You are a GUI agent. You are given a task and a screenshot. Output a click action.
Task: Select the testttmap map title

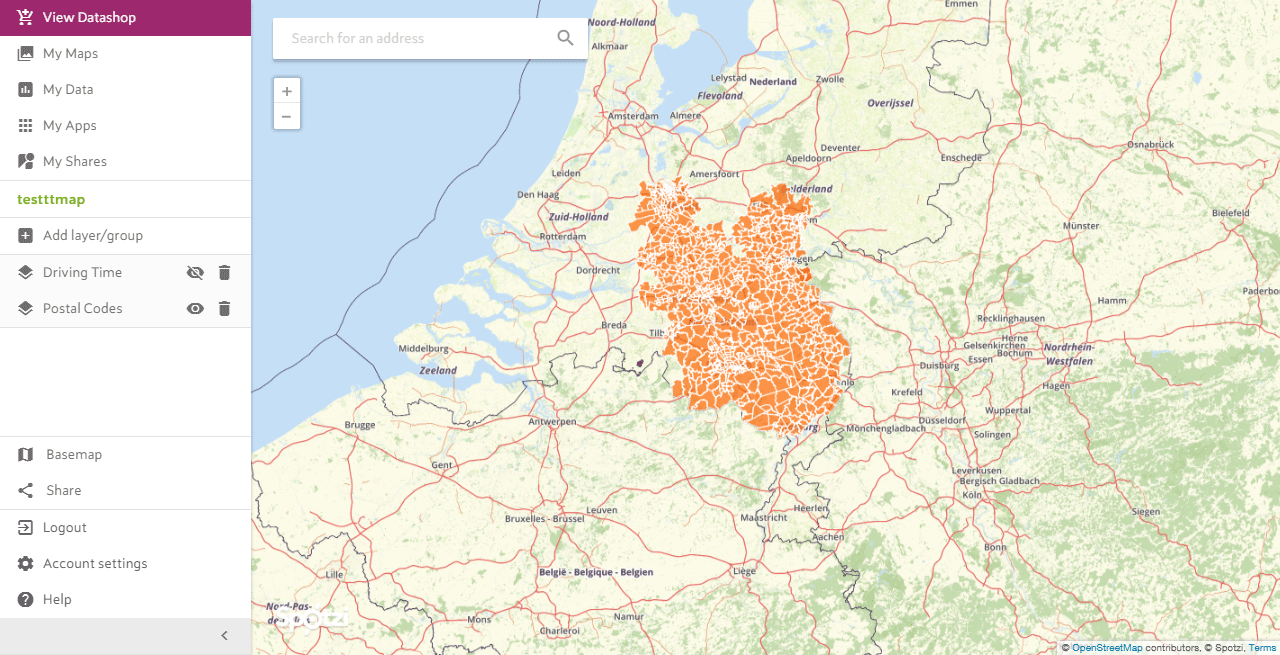(51, 199)
